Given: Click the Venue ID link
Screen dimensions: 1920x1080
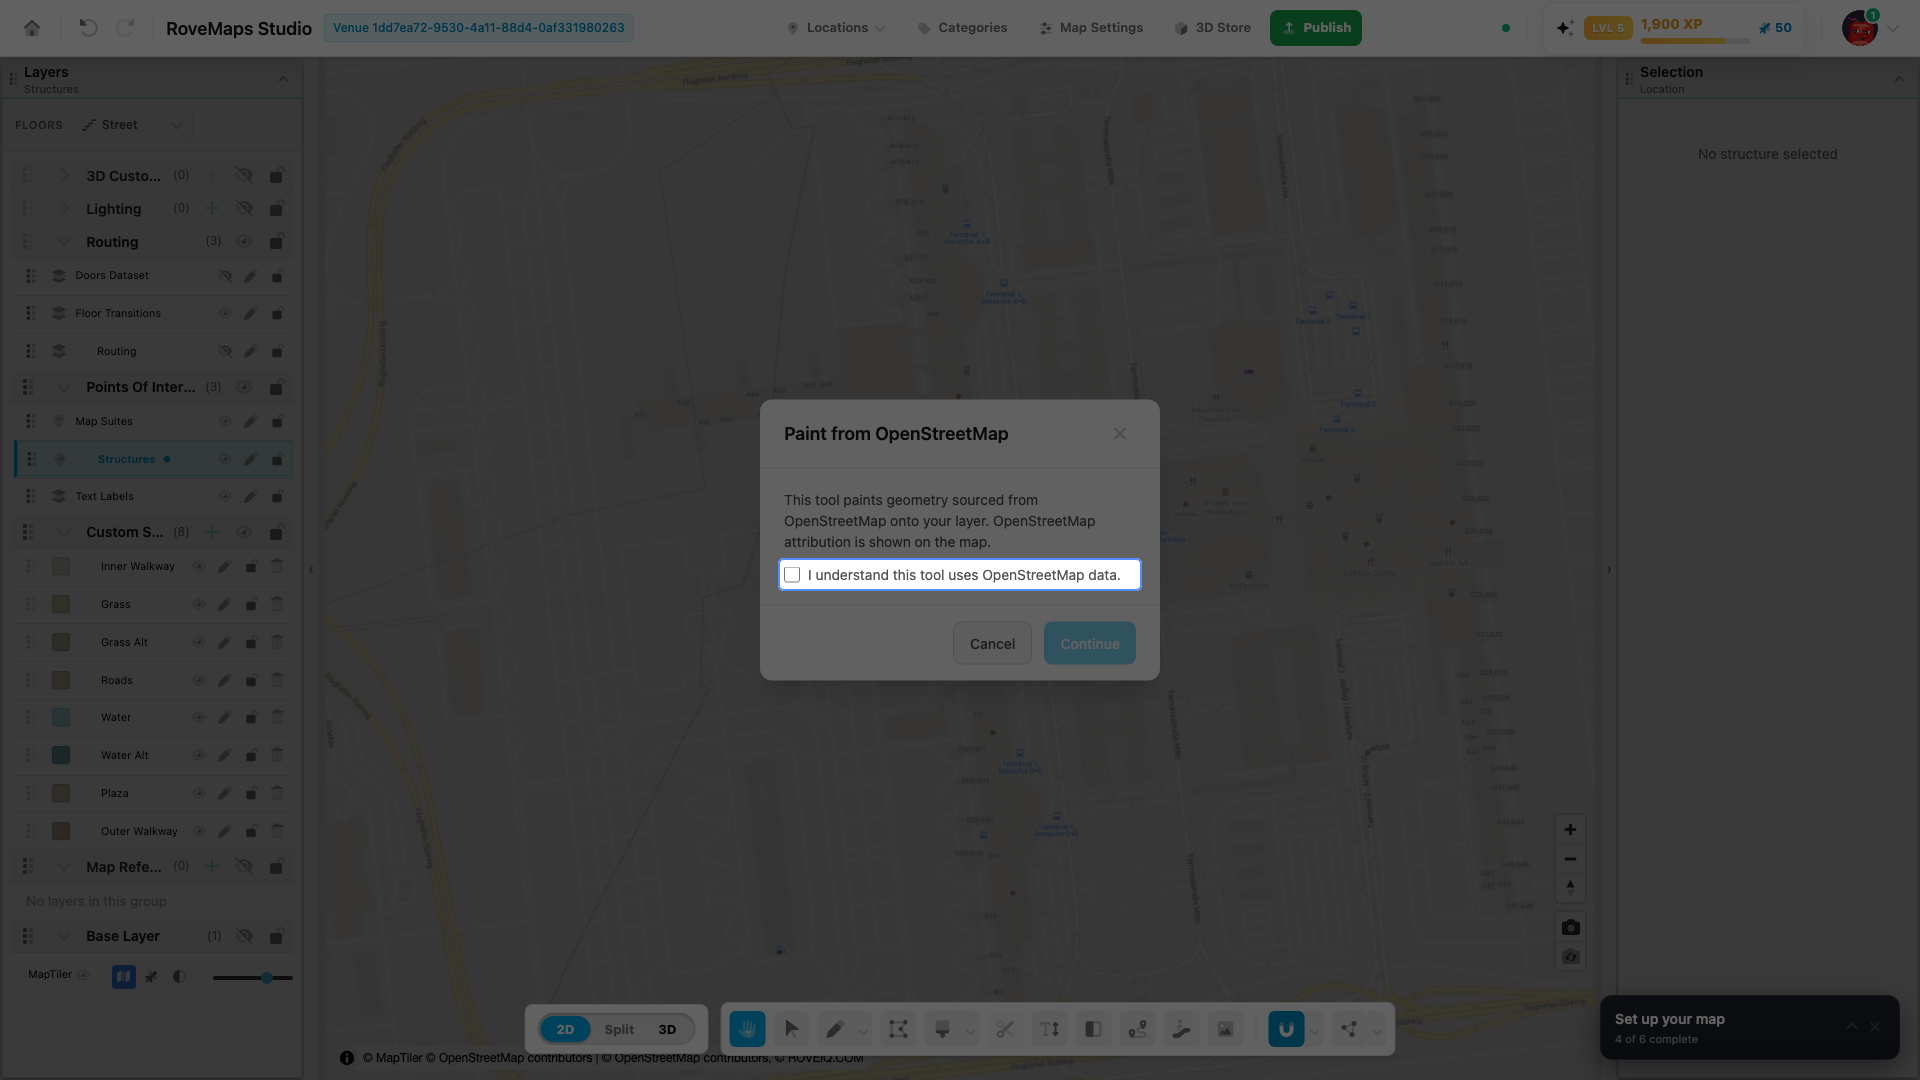Looking at the screenshot, I should tap(478, 28).
